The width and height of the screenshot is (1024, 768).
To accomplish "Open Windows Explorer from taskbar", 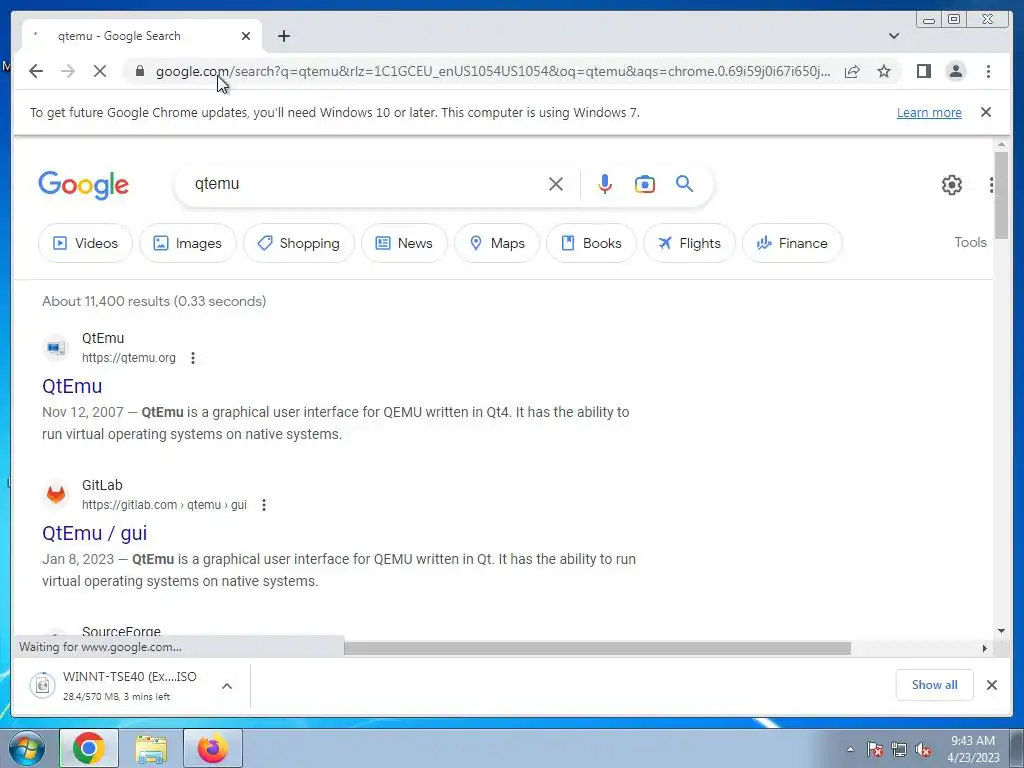I will pos(151,748).
